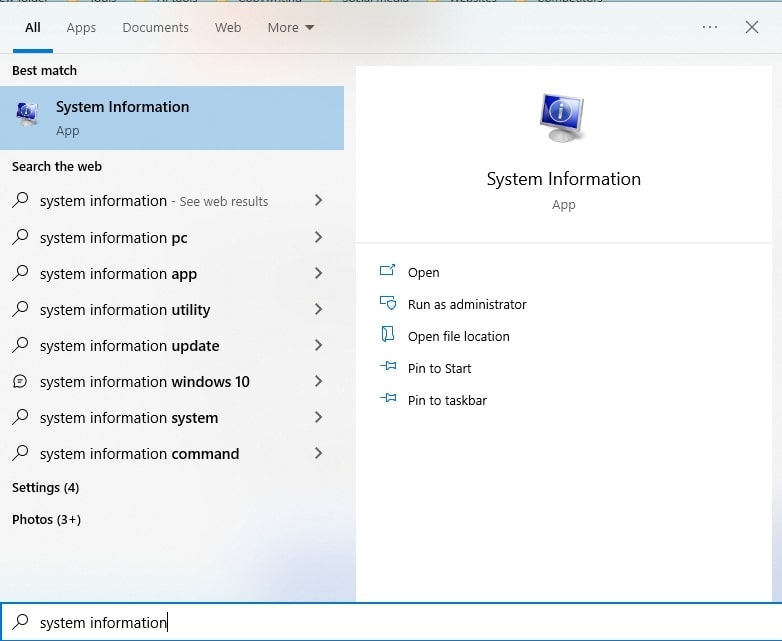This screenshot has width=782, height=641.
Task: Click the search box containing system information
Action: (391, 622)
